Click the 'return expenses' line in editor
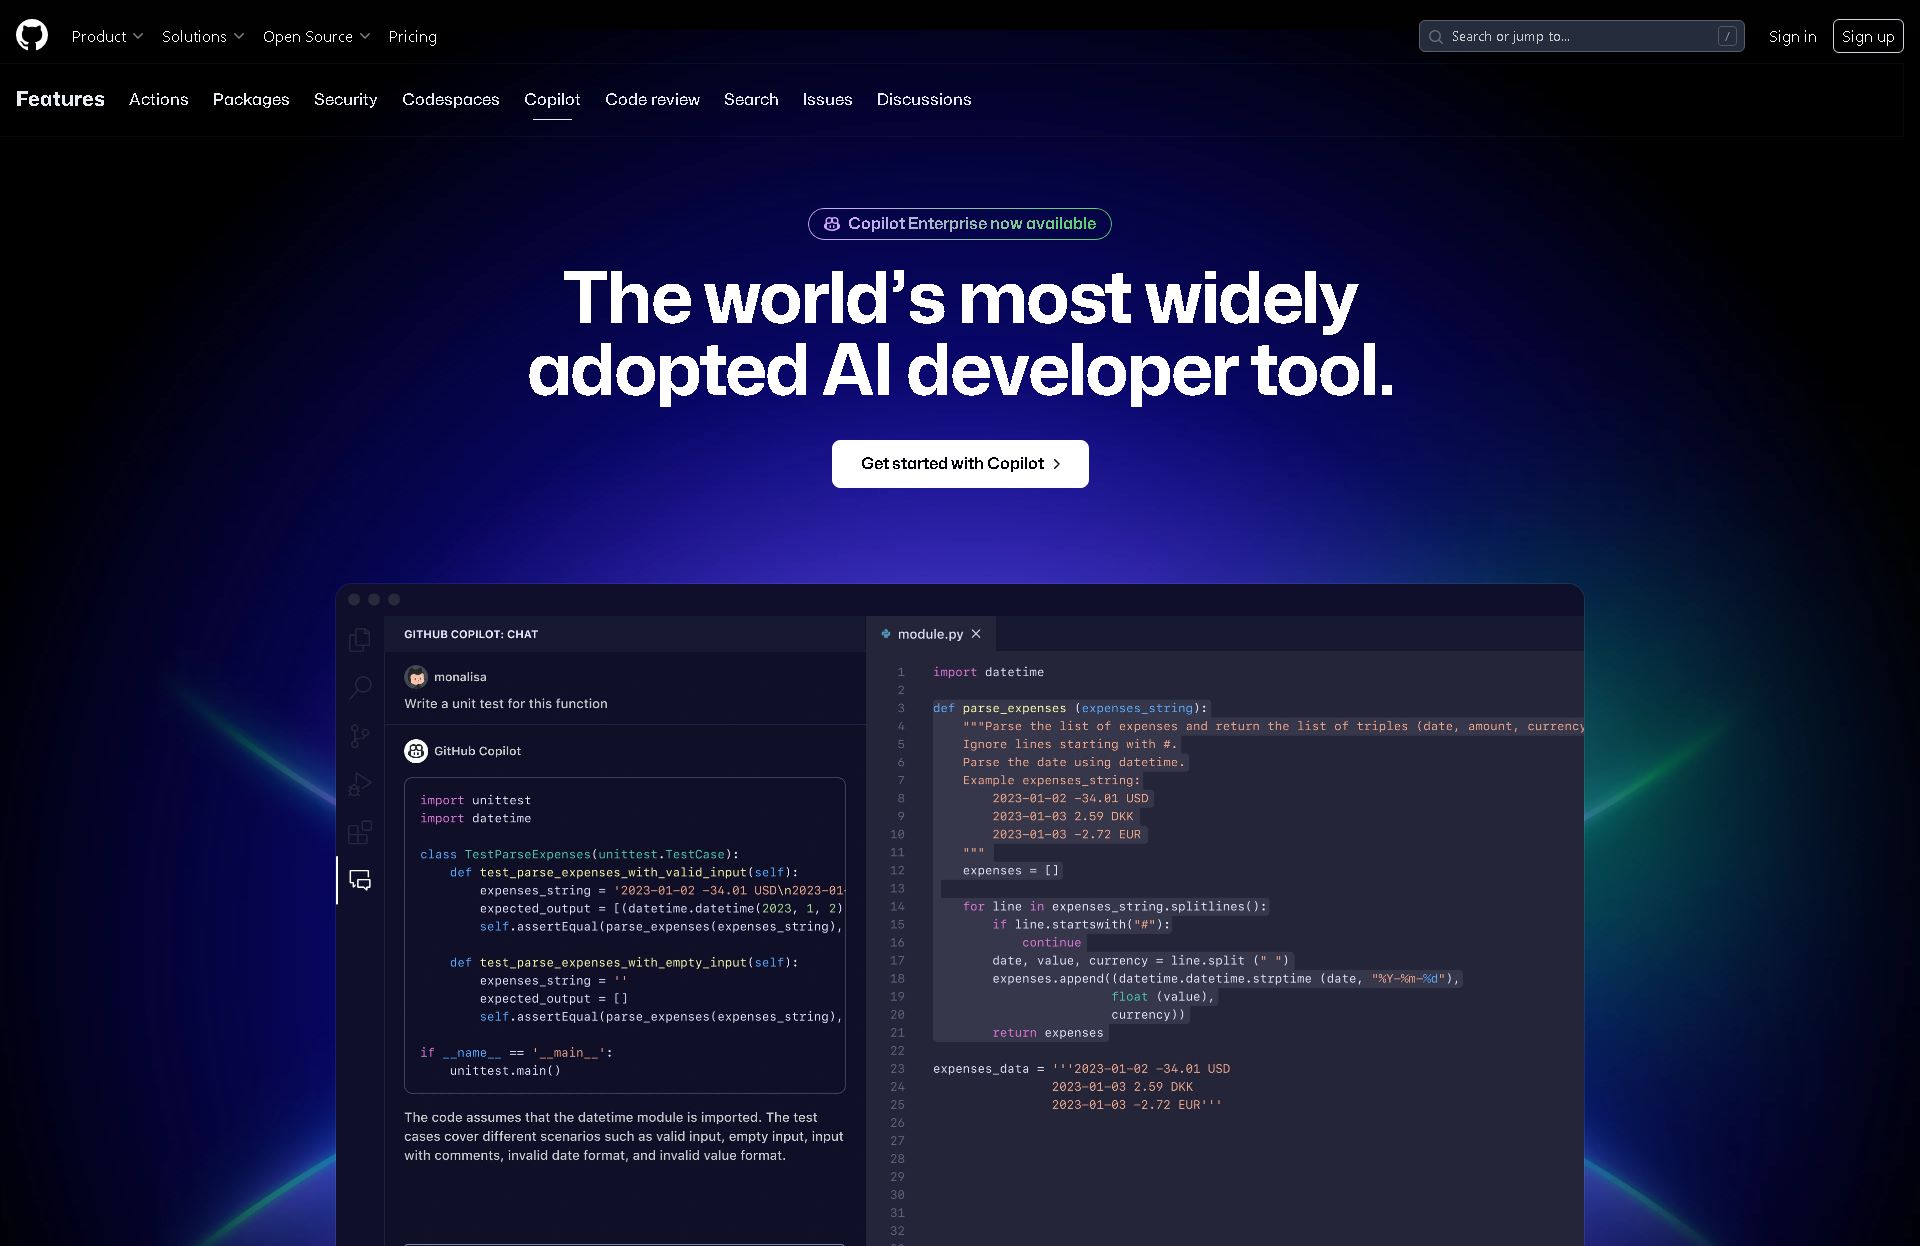 (x=1048, y=1033)
